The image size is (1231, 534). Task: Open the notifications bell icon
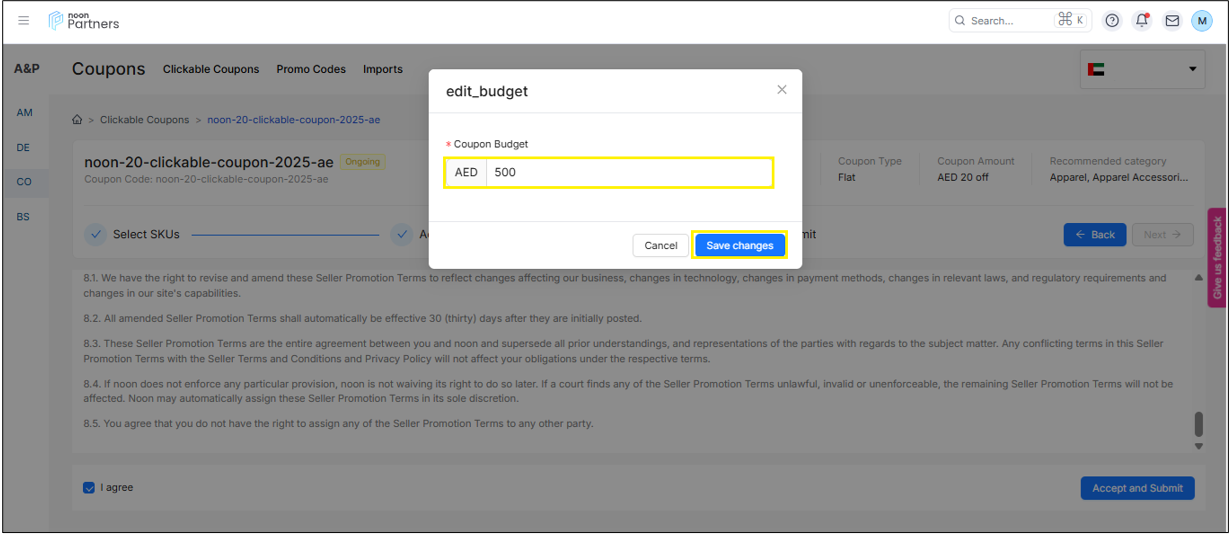[x=1142, y=20]
